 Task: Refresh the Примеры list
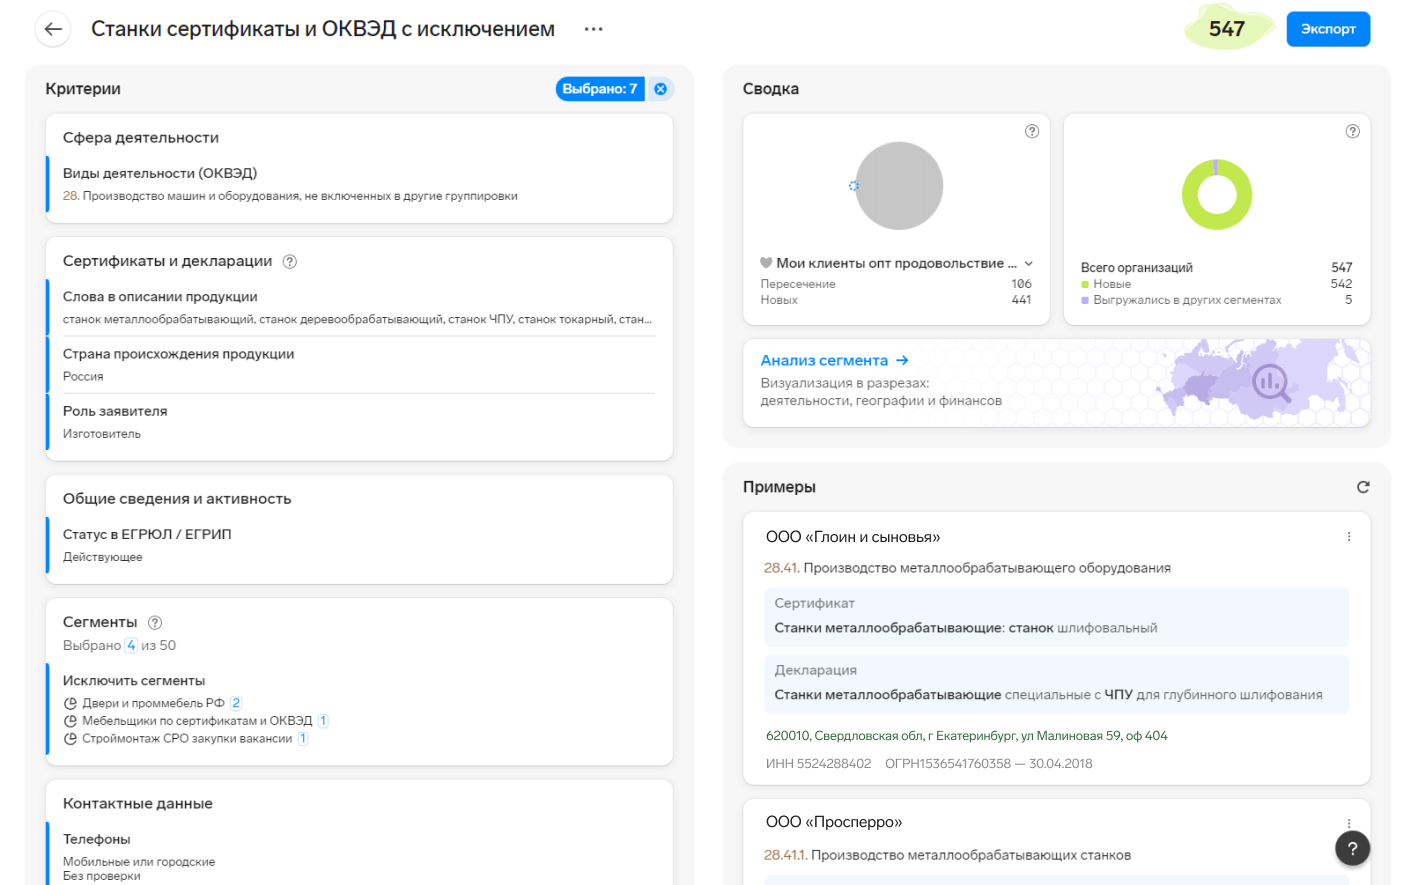[x=1363, y=487]
